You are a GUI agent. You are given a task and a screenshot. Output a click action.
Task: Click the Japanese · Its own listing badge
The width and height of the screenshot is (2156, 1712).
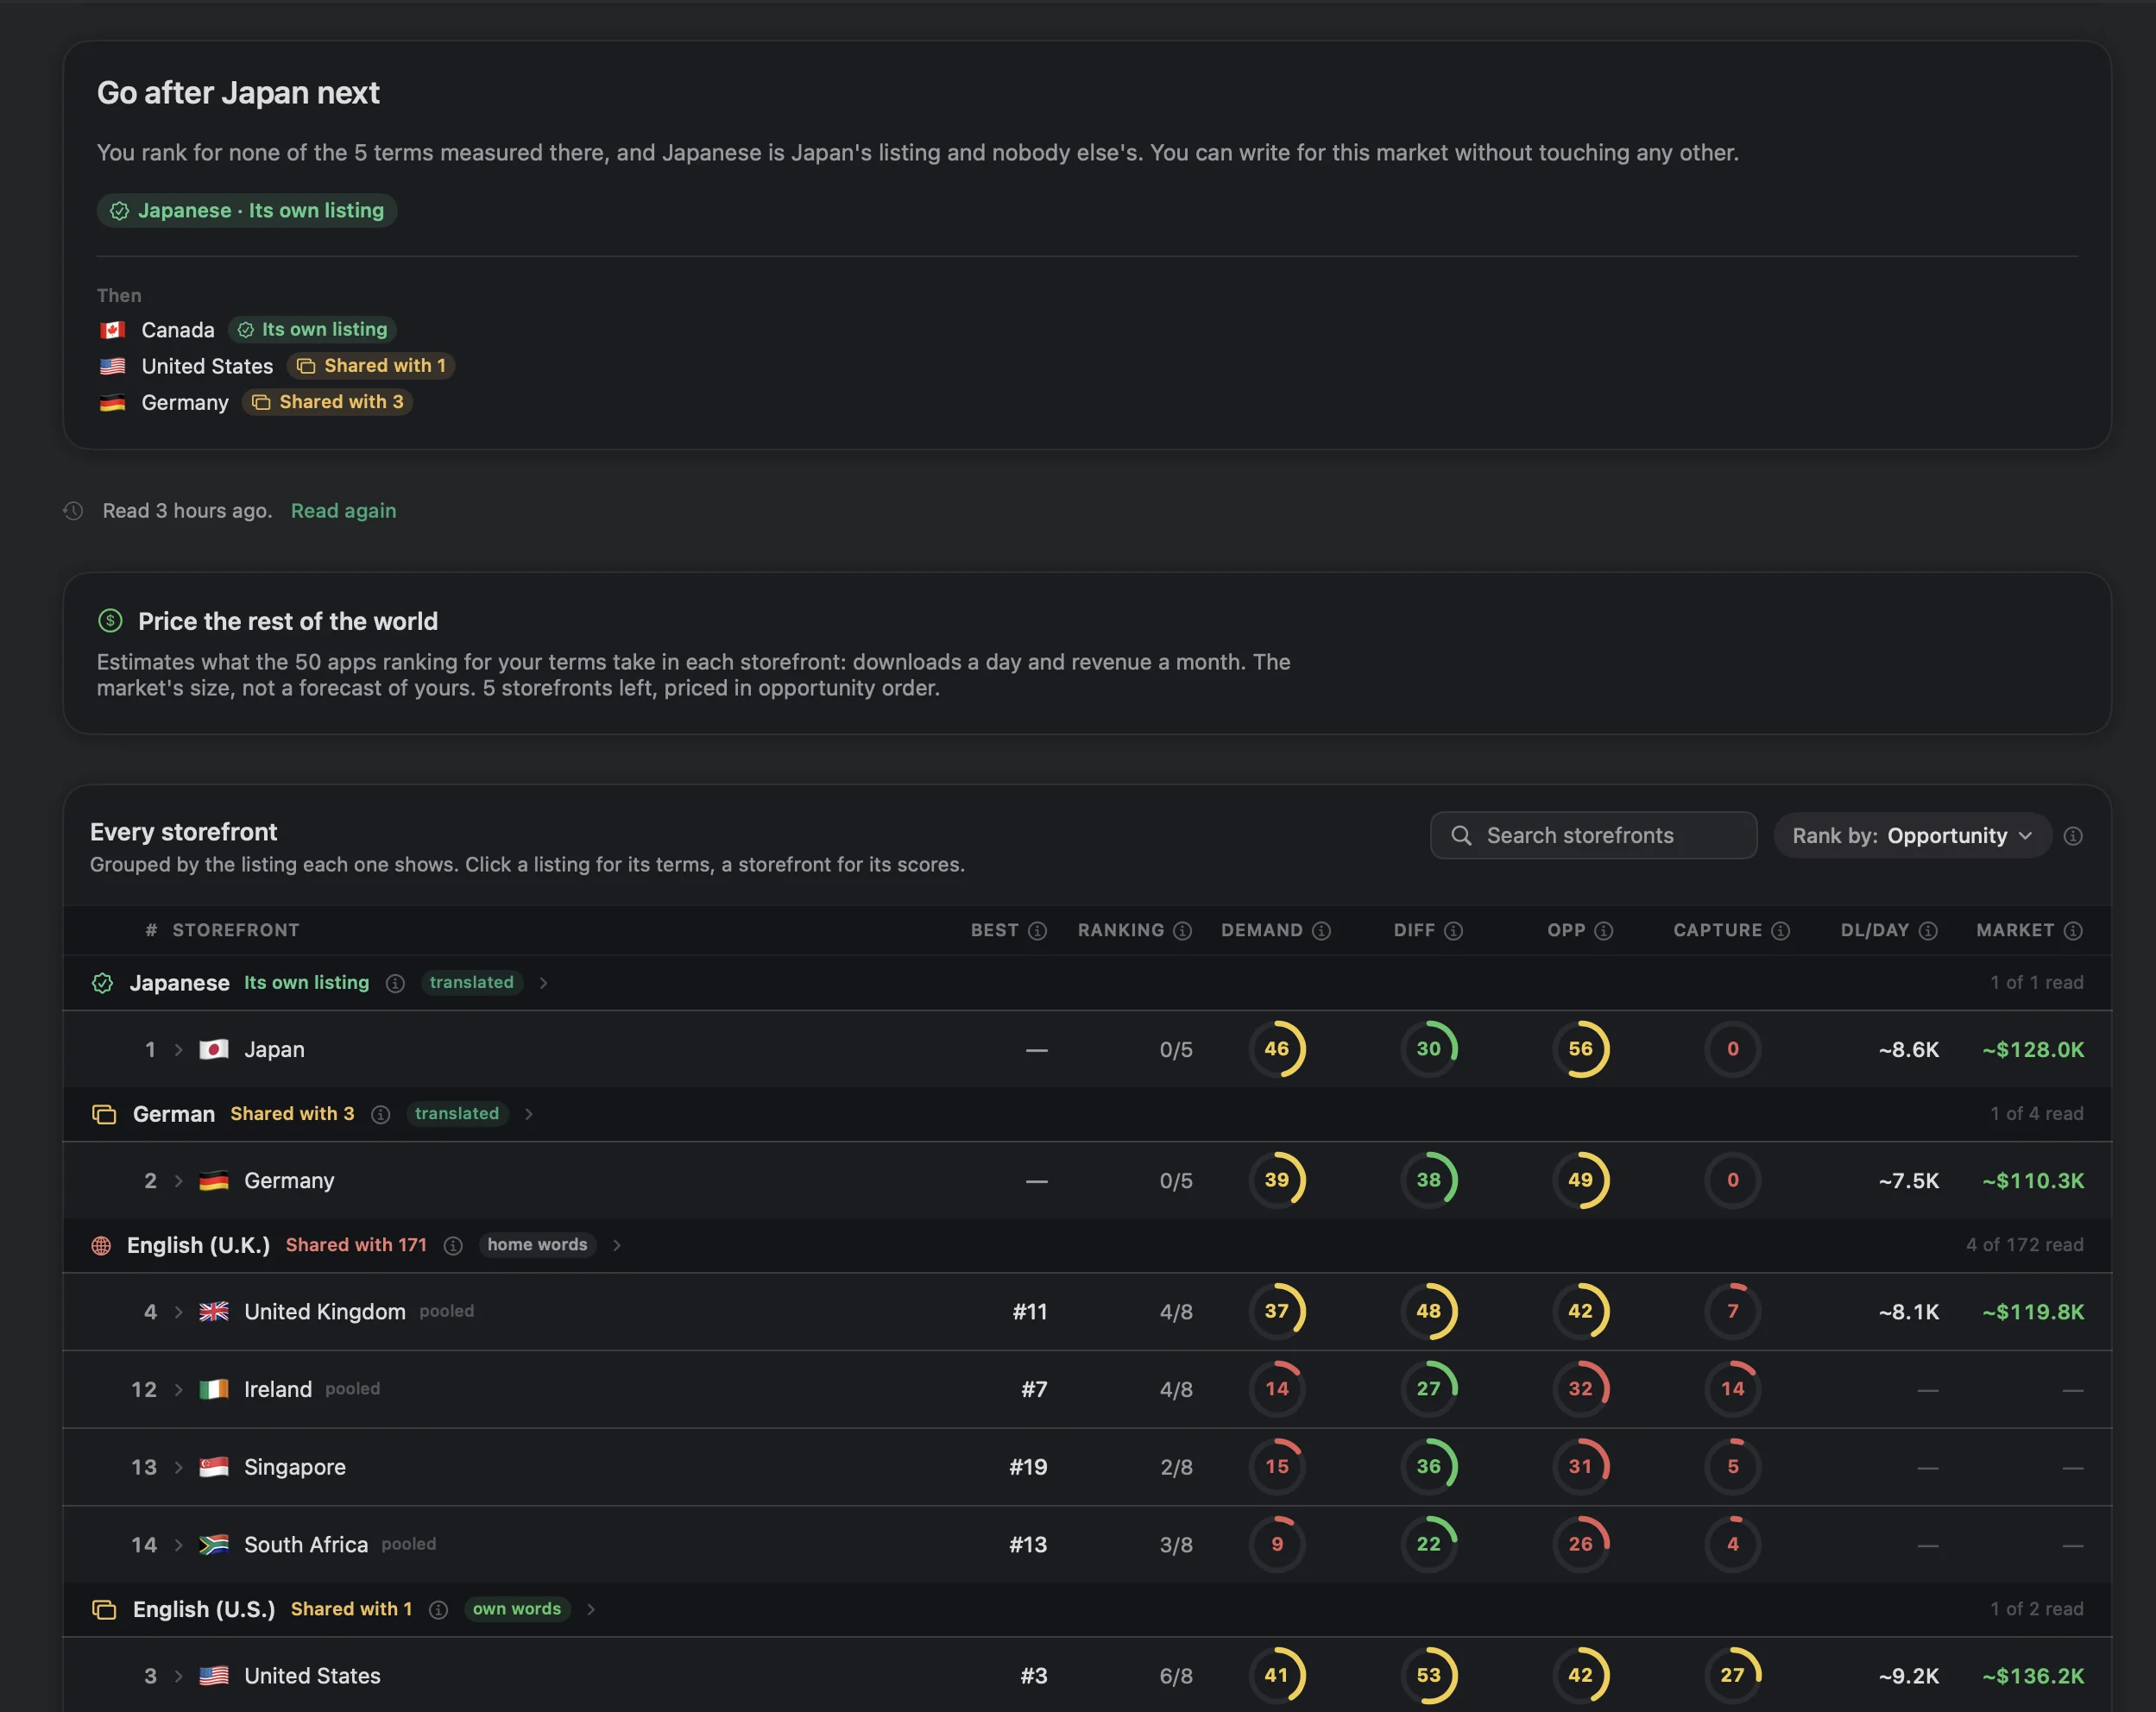(x=247, y=210)
